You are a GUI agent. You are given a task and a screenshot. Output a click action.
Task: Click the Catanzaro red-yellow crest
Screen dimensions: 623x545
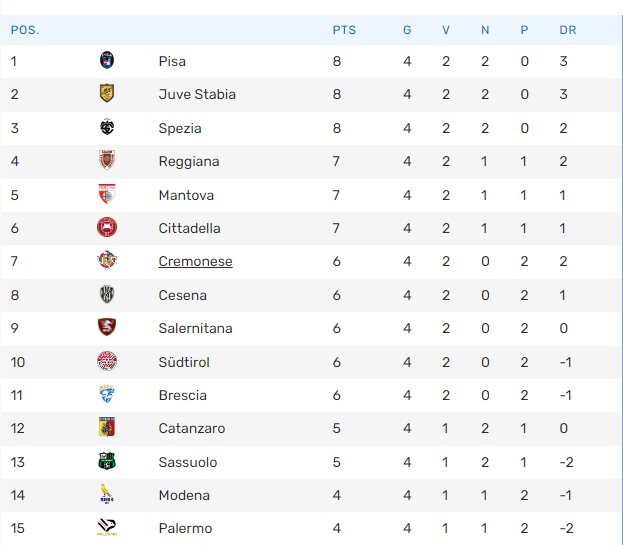pos(107,427)
